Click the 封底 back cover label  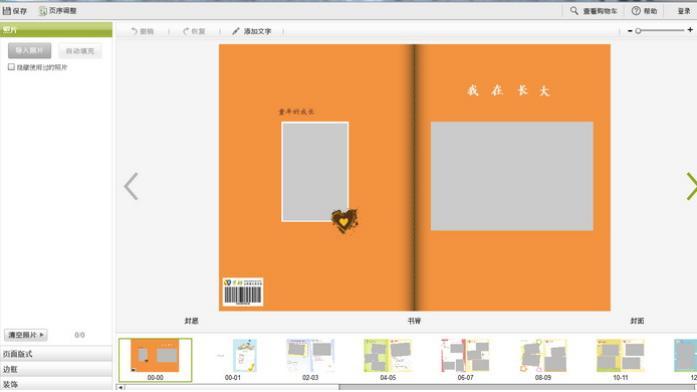click(x=192, y=321)
